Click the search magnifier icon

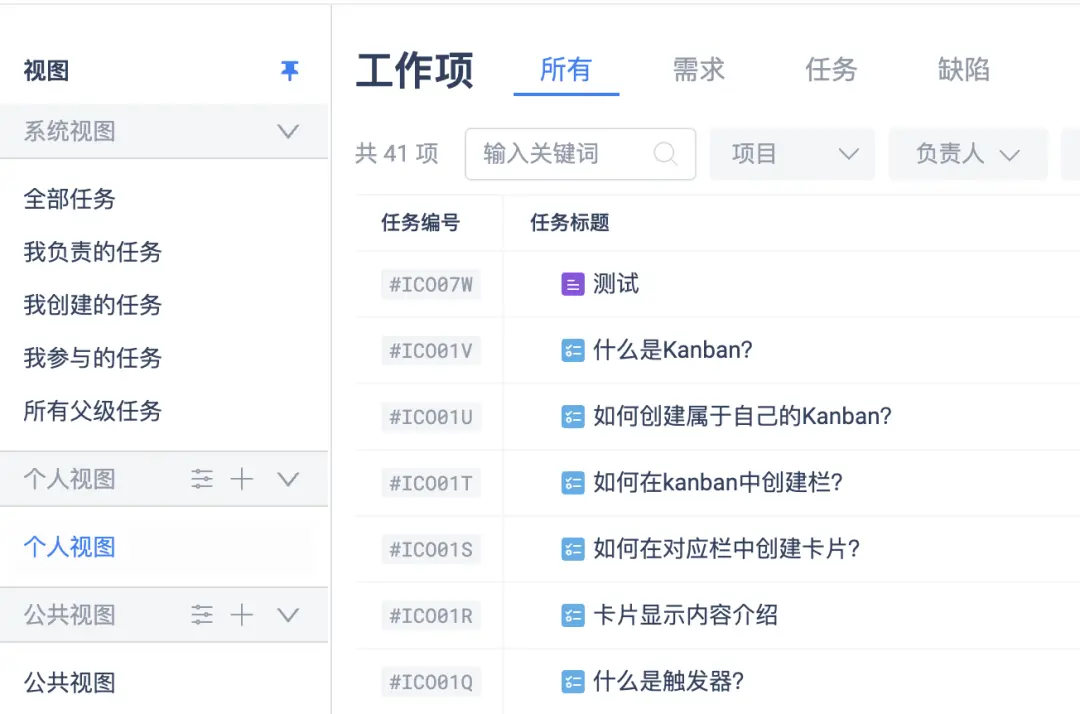[665, 154]
